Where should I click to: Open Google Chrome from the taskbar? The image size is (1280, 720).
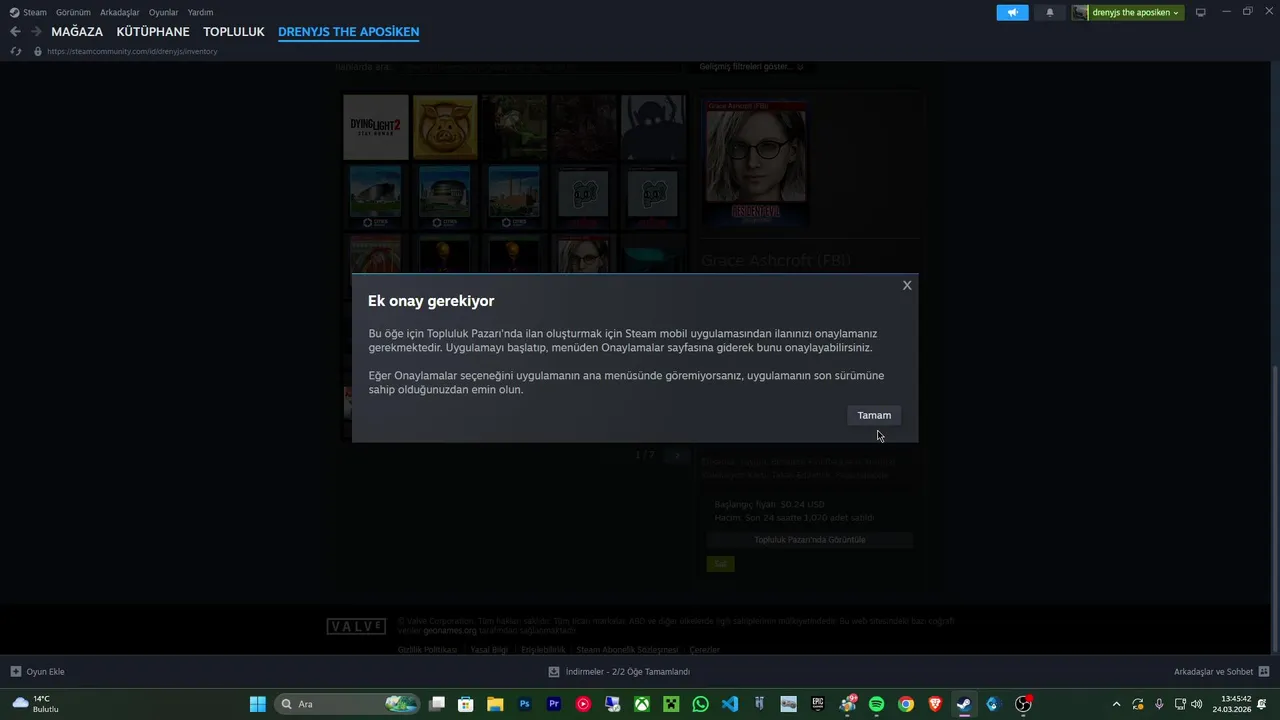[906, 704]
